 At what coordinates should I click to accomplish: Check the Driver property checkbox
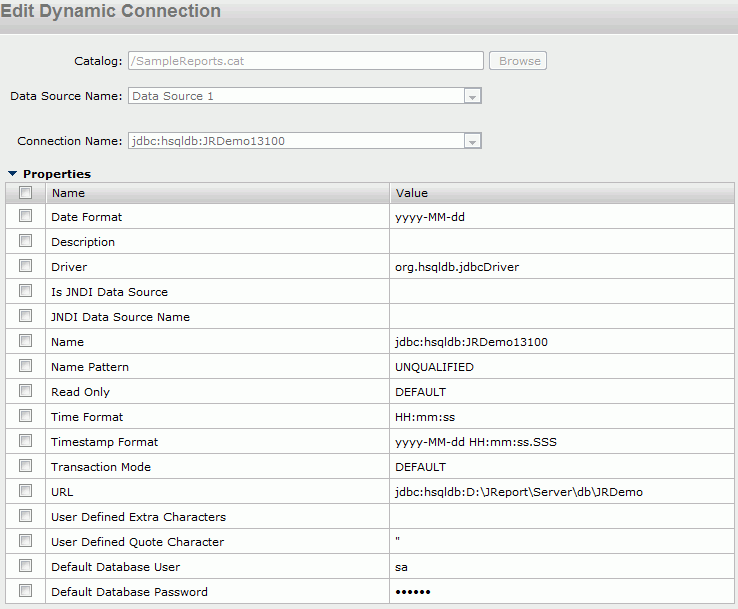[25, 266]
